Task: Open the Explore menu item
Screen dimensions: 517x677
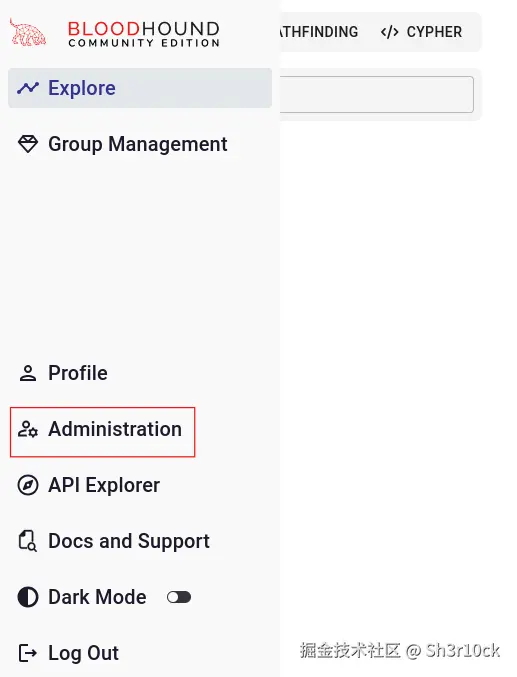Action: pyautogui.click(x=140, y=88)
